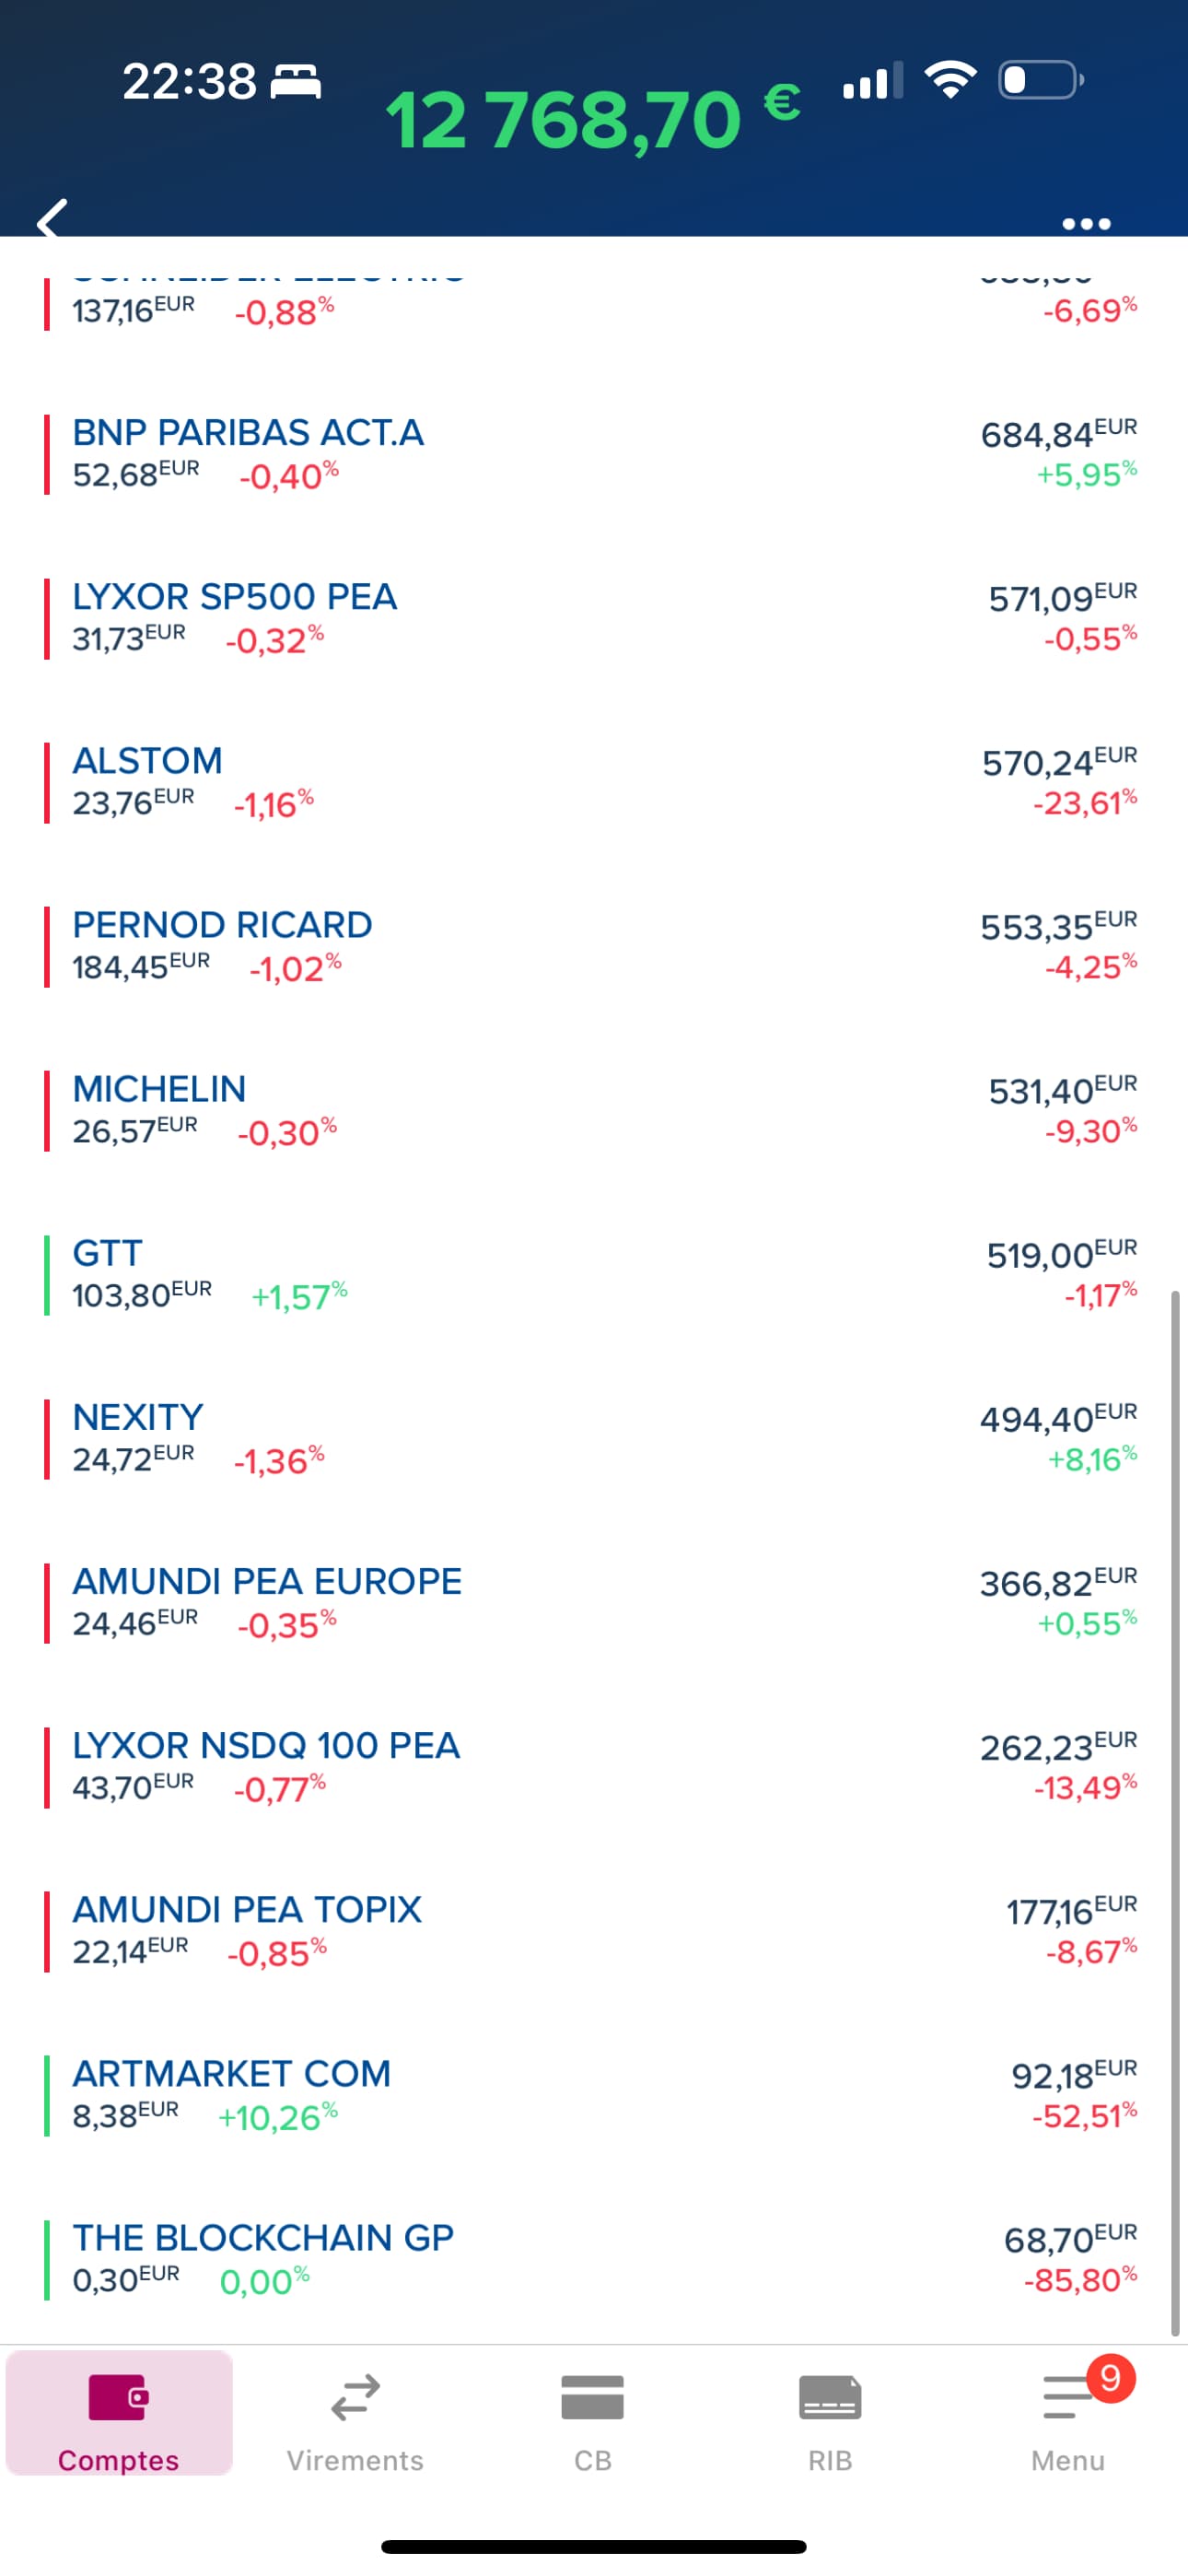
Task: Click the vertical scrollbar on the right
Action: point(1175,1813)
